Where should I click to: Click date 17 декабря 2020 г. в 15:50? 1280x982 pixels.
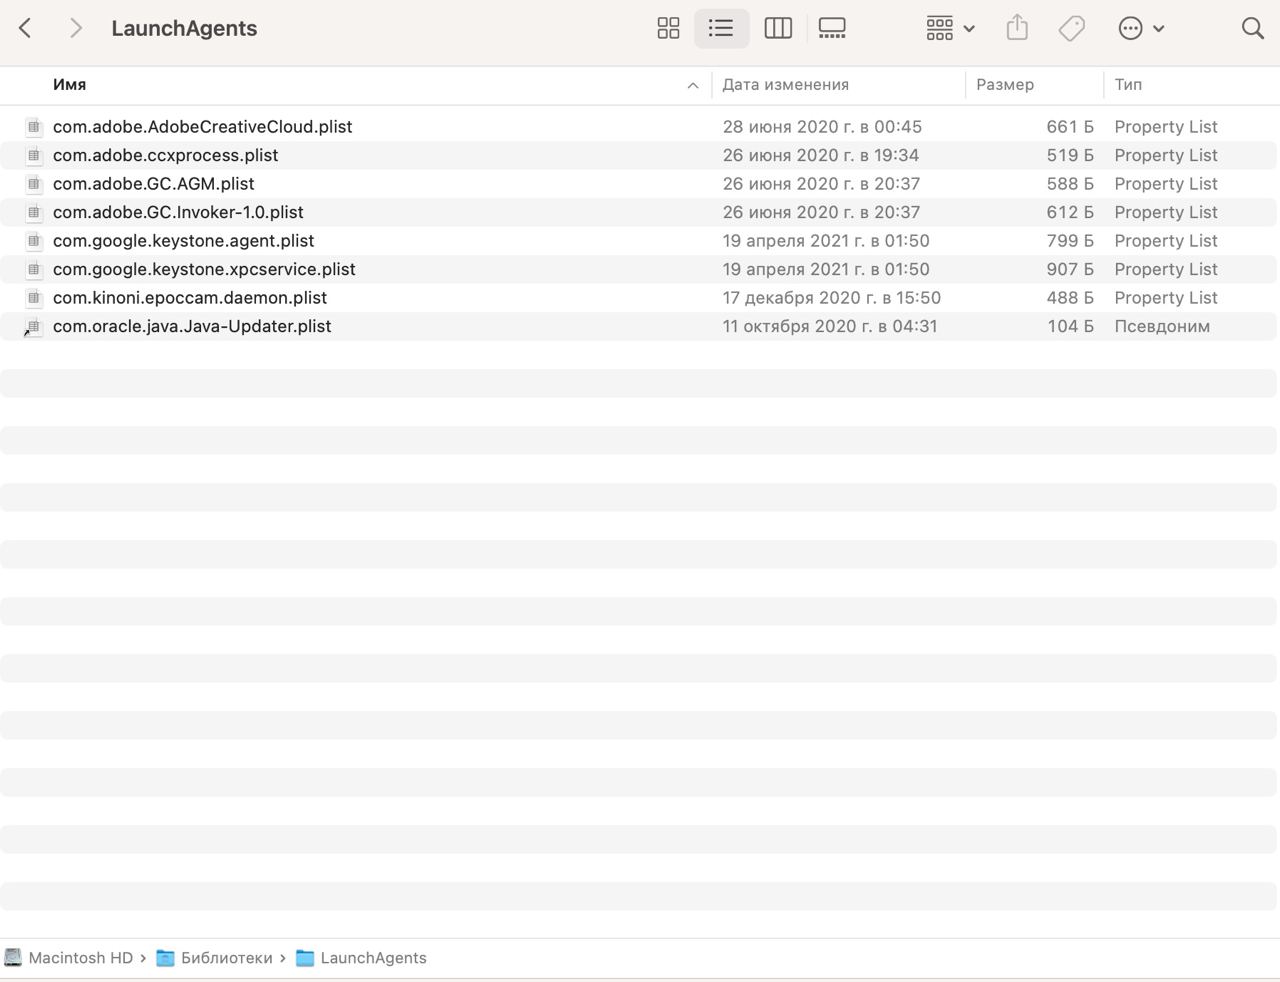(x=832, y=298)
